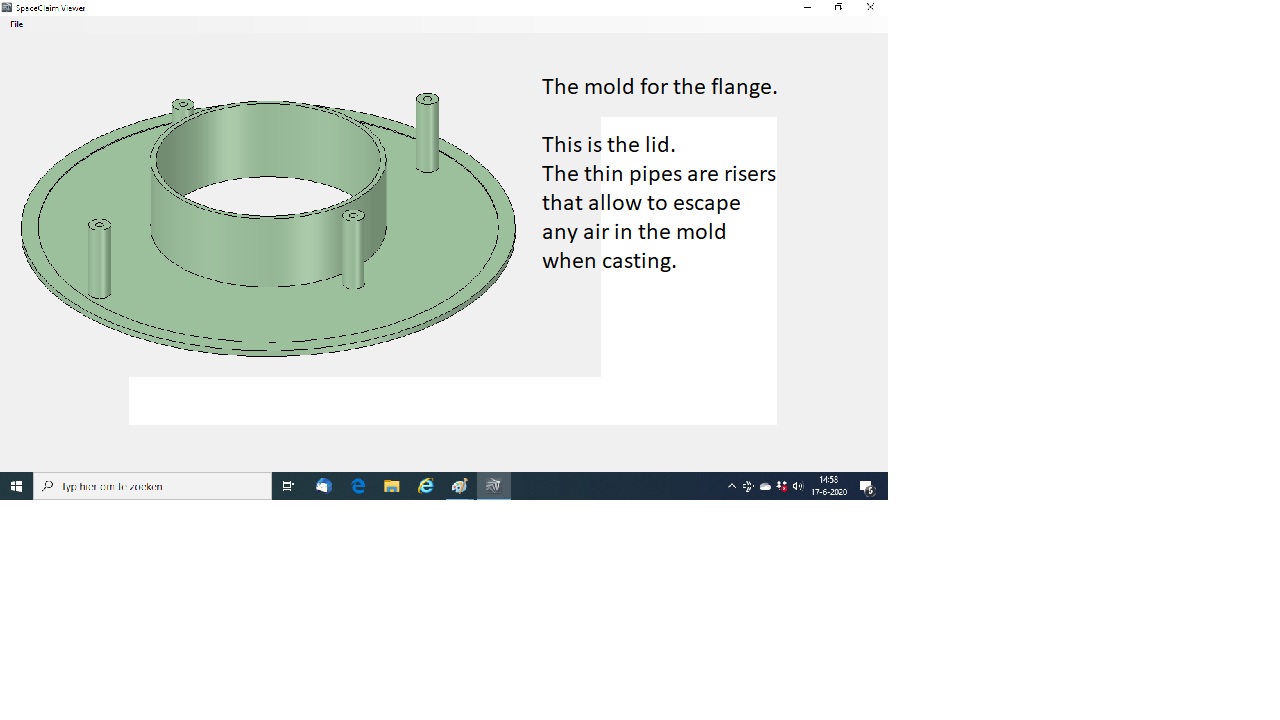Image resolution: width=1280 pixels, height=720 pixels.
Task: Click the taskbar search box
Action: point(152,486)
